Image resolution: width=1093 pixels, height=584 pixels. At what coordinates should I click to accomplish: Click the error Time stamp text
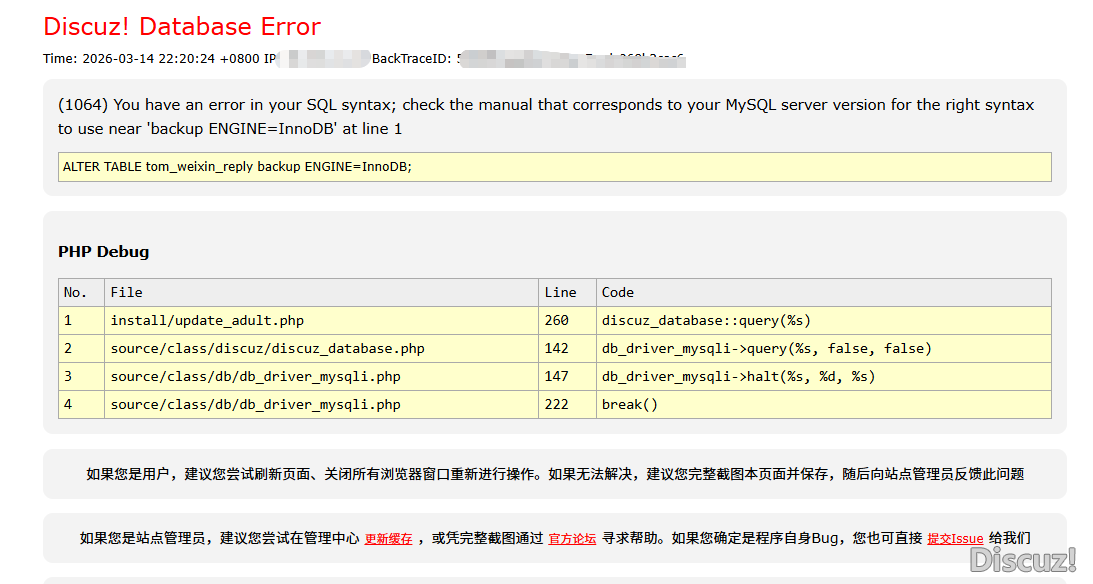(151, 59)
